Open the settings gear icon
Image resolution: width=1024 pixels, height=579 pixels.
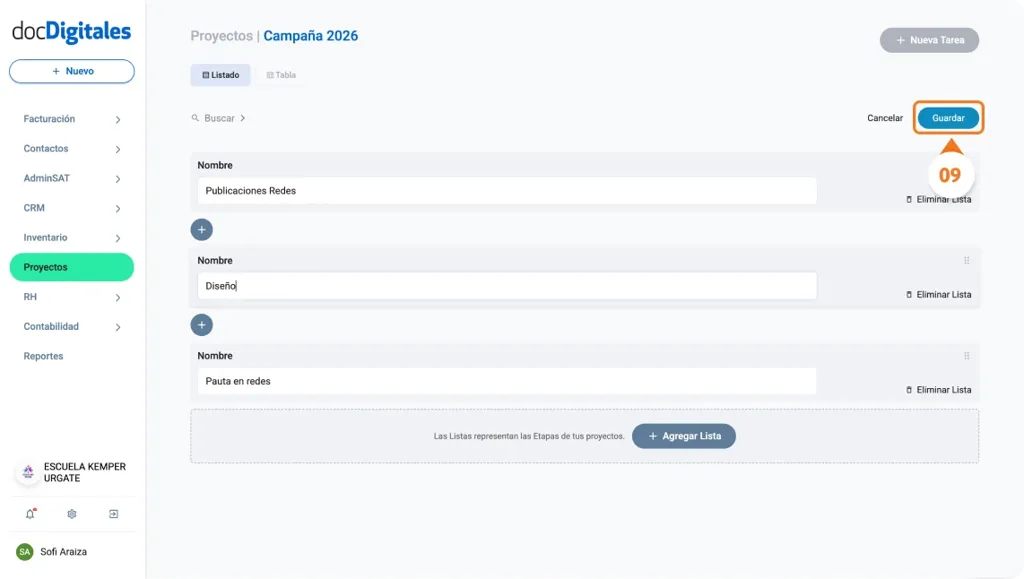(x=71, y=514)
